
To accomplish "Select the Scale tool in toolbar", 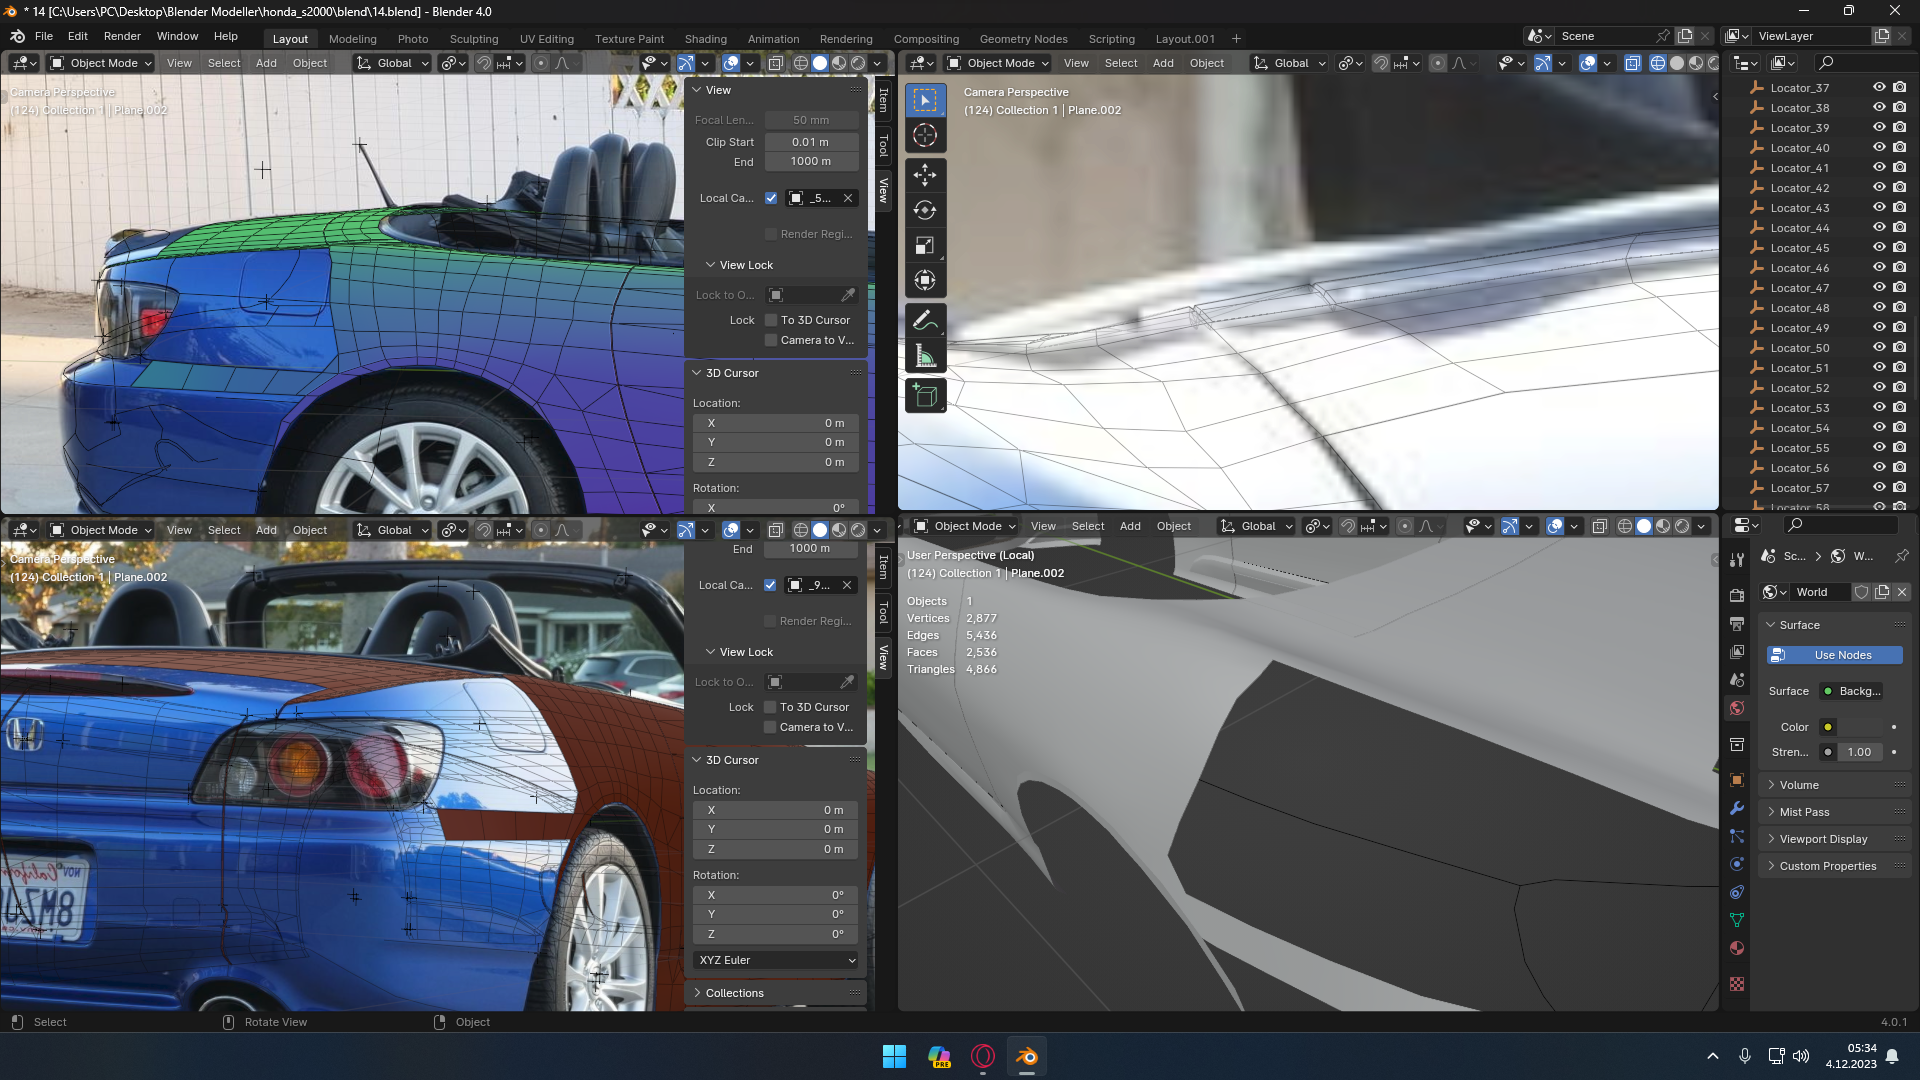I will point(925,245).
